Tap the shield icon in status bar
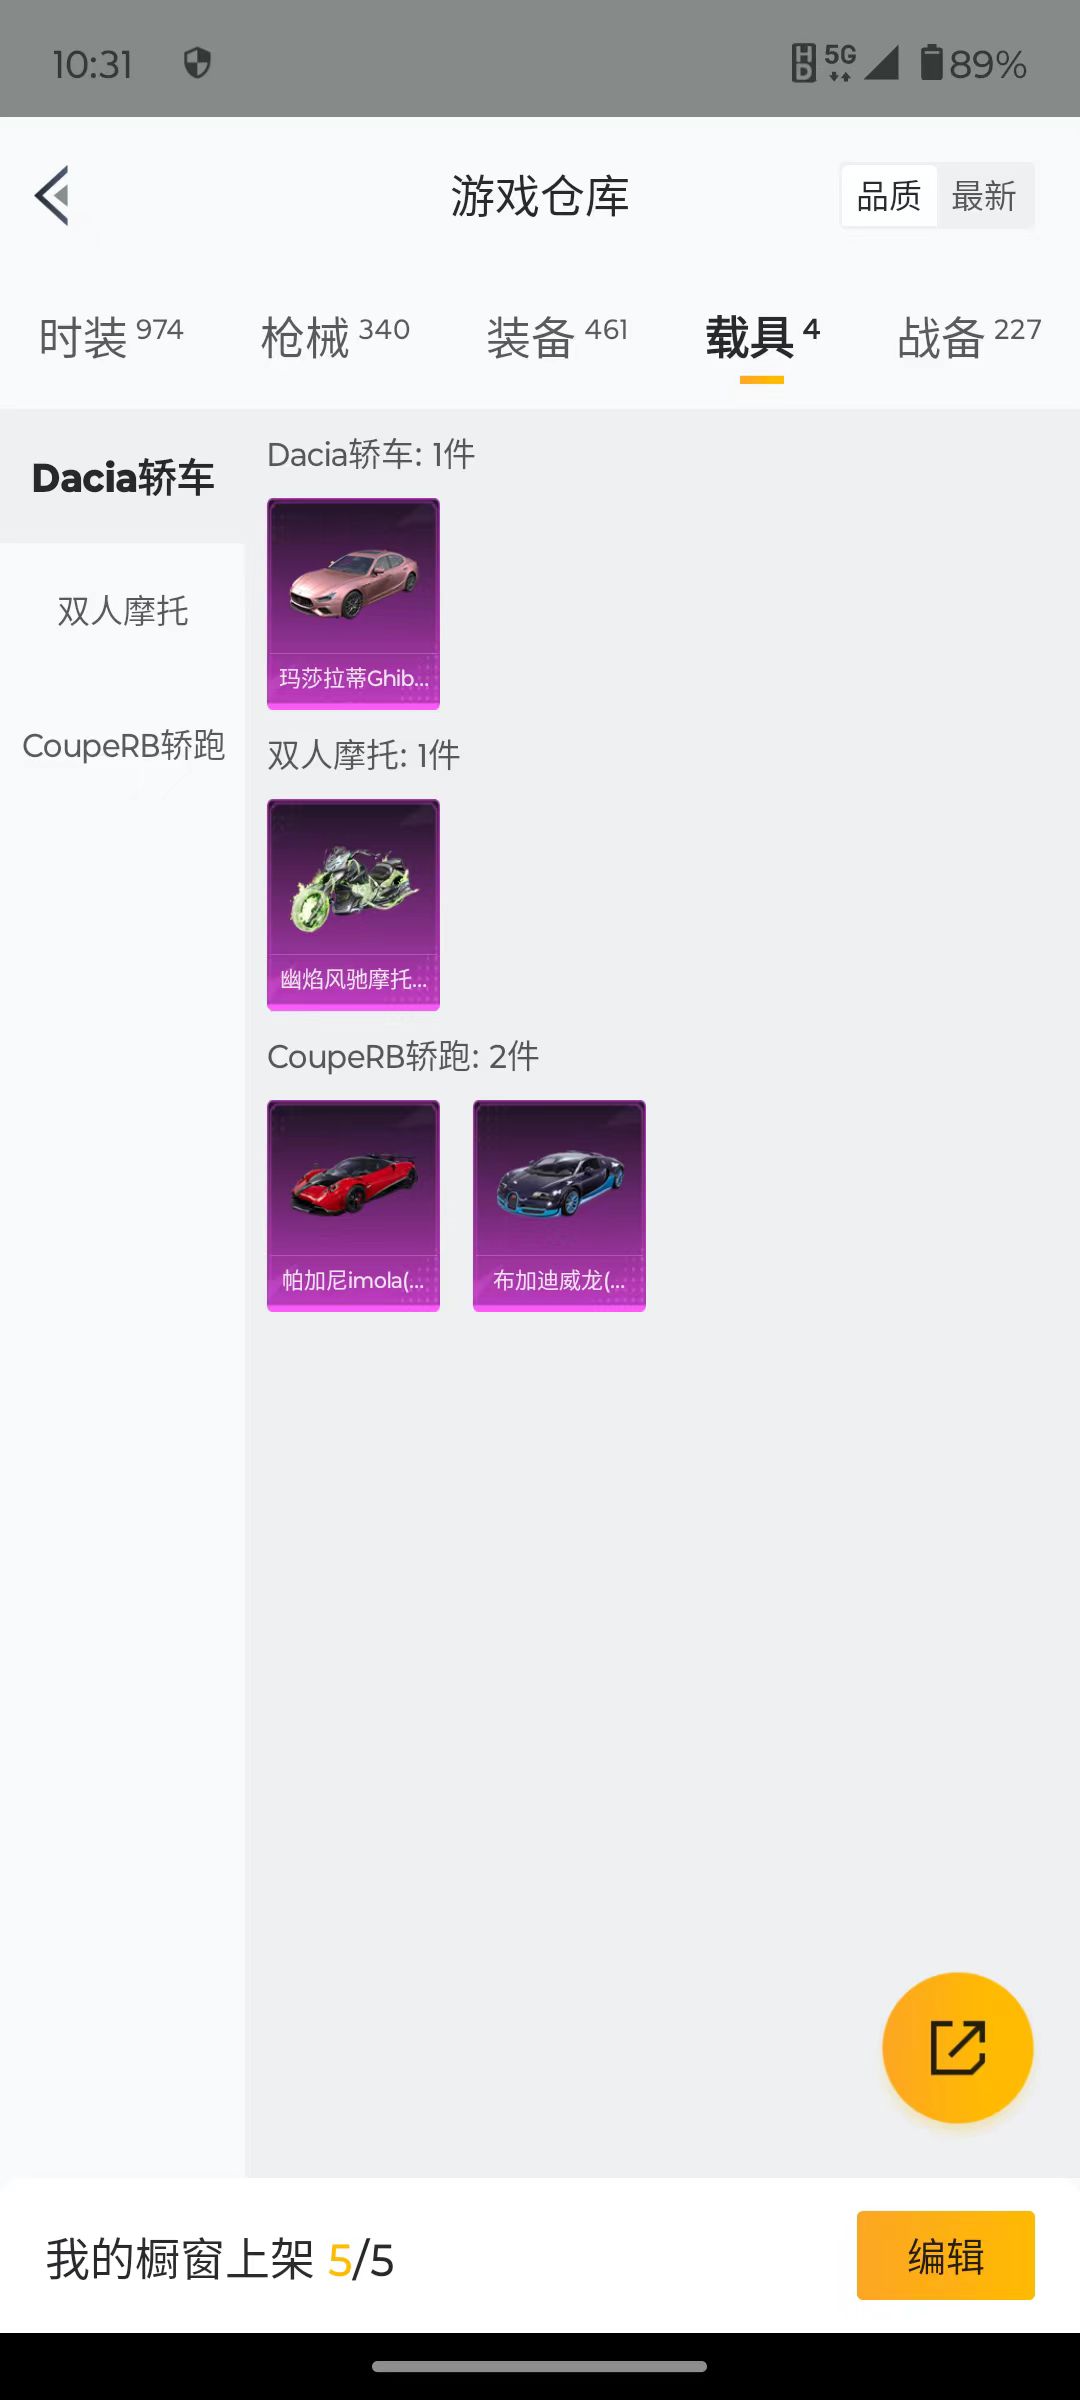 point(197,63)
